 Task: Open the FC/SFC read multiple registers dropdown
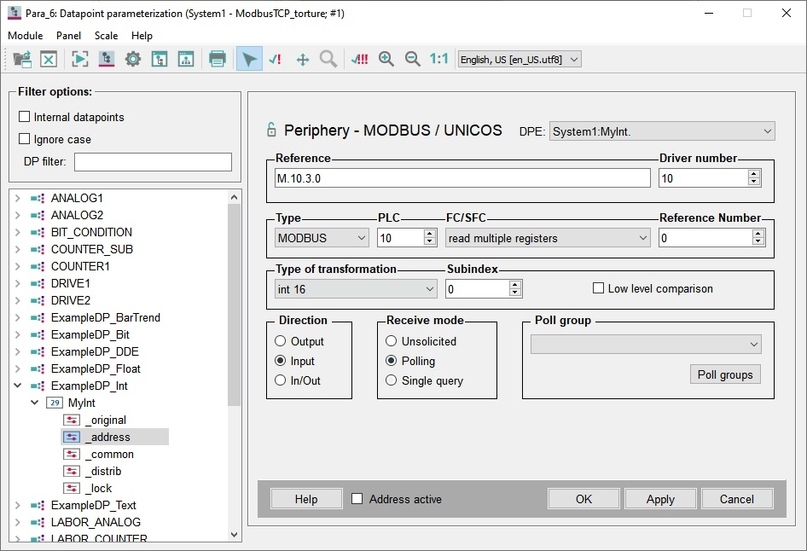point(547,238)
